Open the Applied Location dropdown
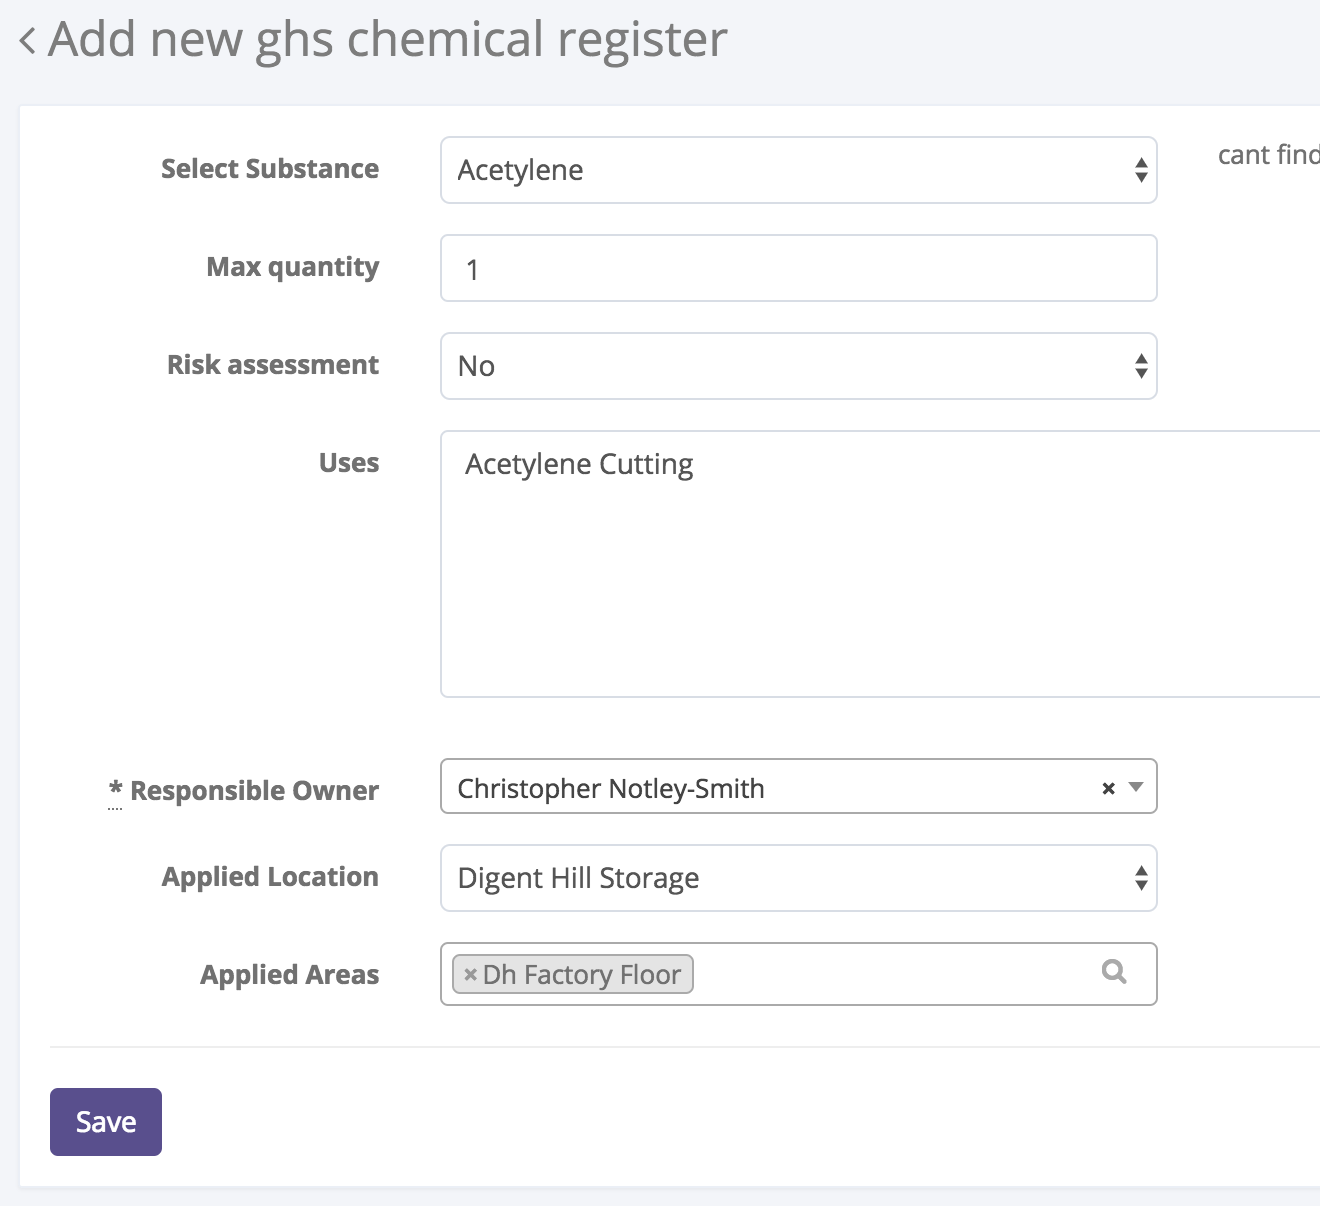The width and height of the screenshot is (1320, 1206). 798,878
